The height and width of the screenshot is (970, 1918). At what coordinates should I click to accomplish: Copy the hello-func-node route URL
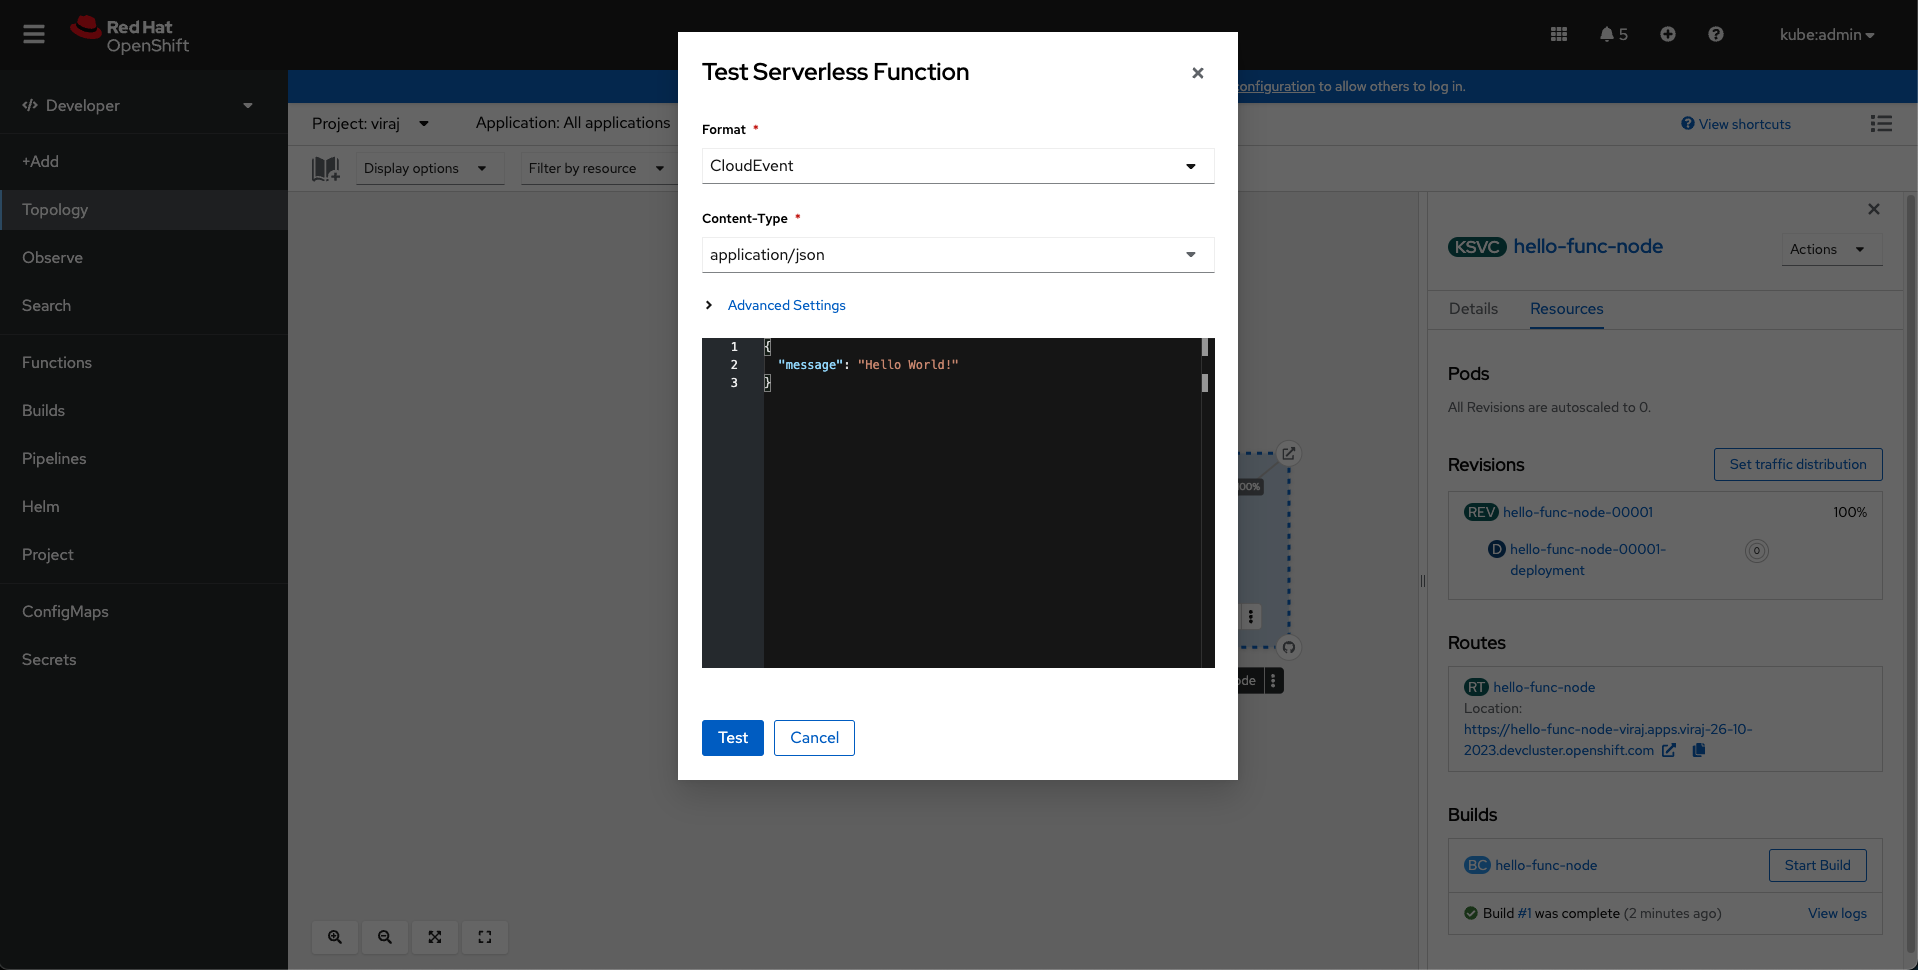point(1698,750)
